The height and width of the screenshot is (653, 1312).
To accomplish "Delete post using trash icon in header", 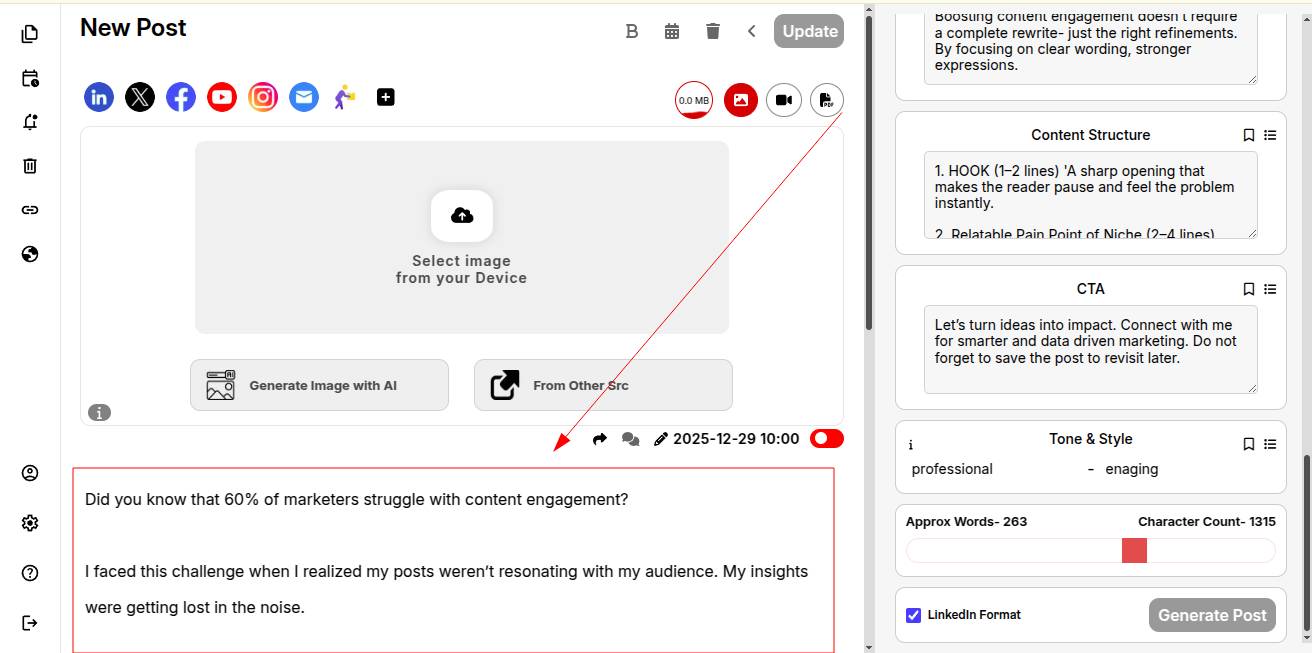I will (713, 31).
